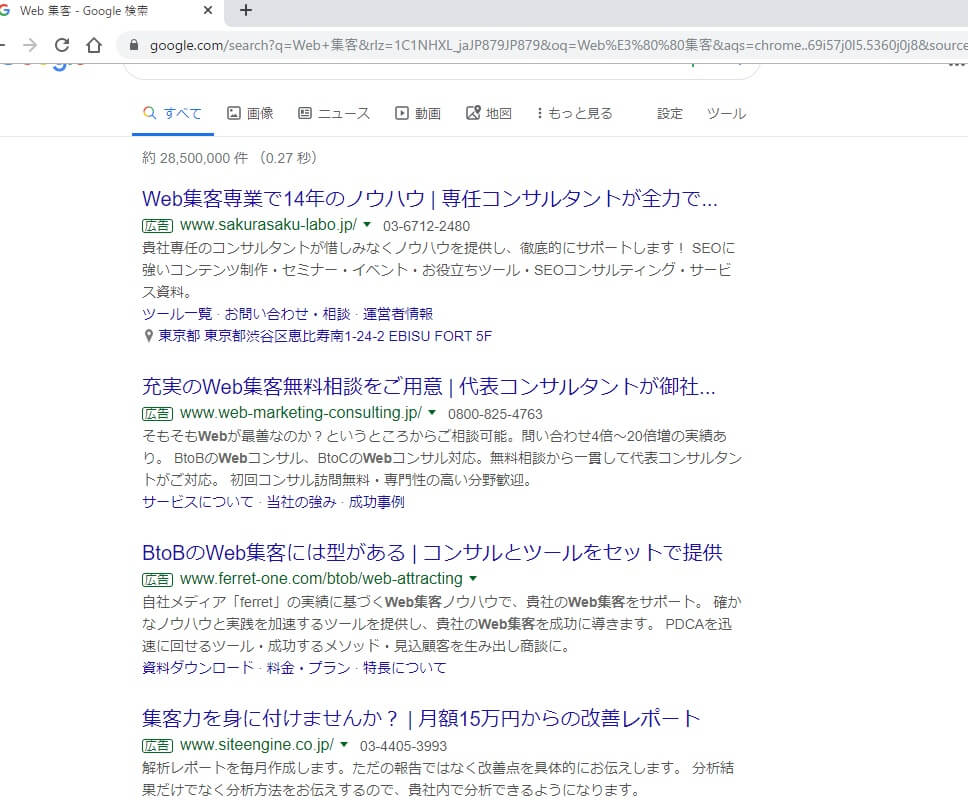968x803 pixels.
Task: Open the BtoBのWeb集客には型がある ad title
Action: click(432, 552)
